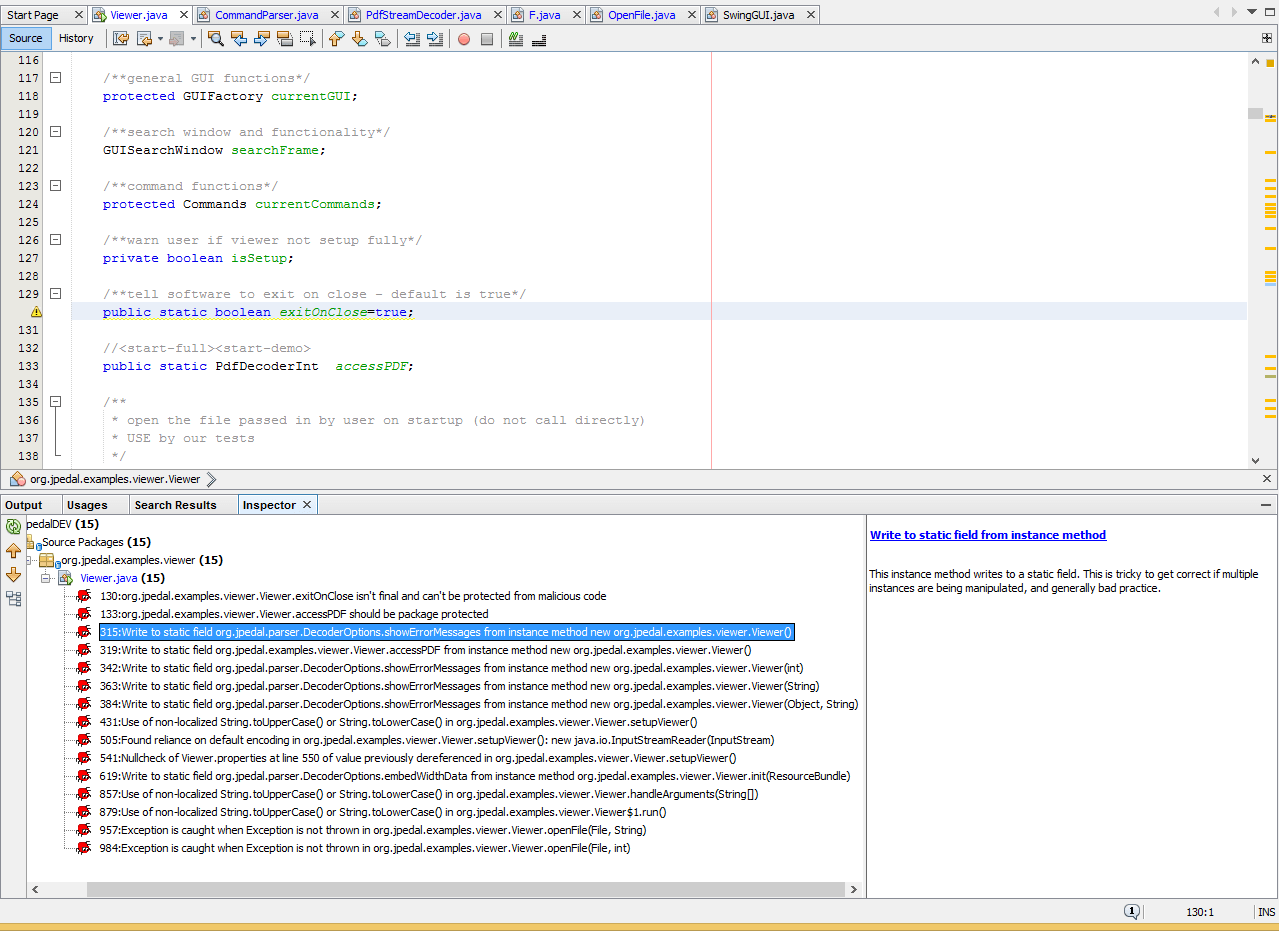Click the warning glyph on line 130
The image size is (1279, 931).
[37, 312]
